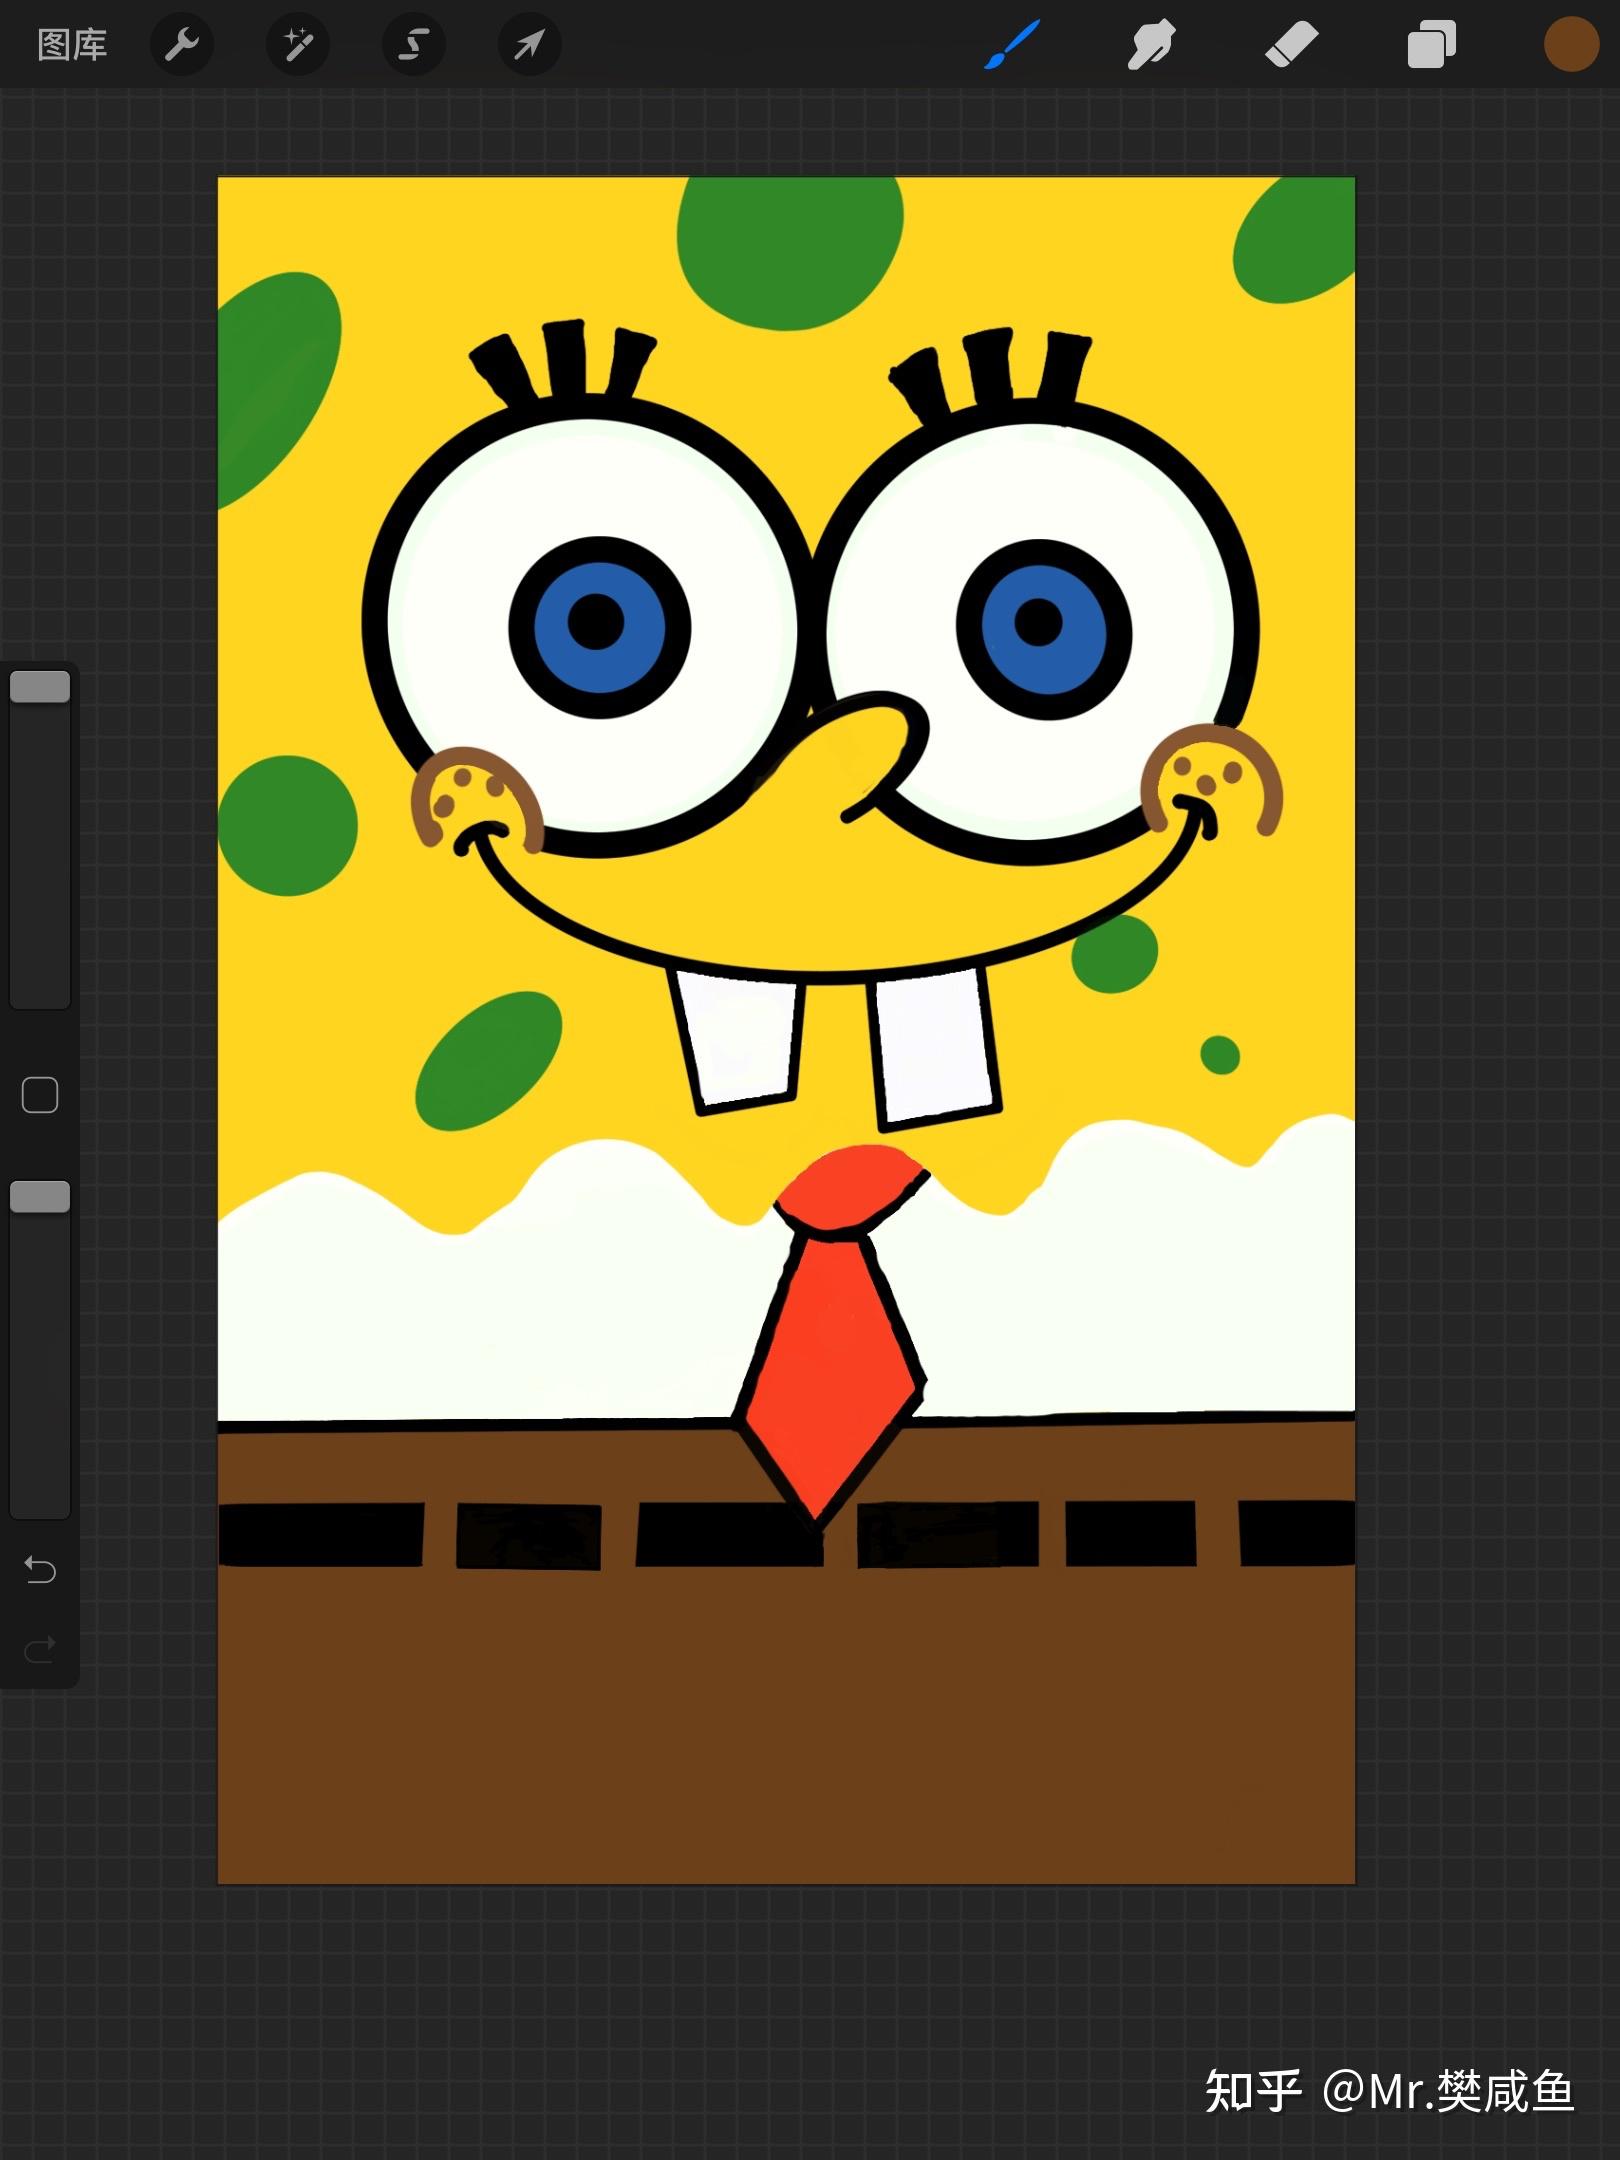Undo the last stroke

[40, 1570]
